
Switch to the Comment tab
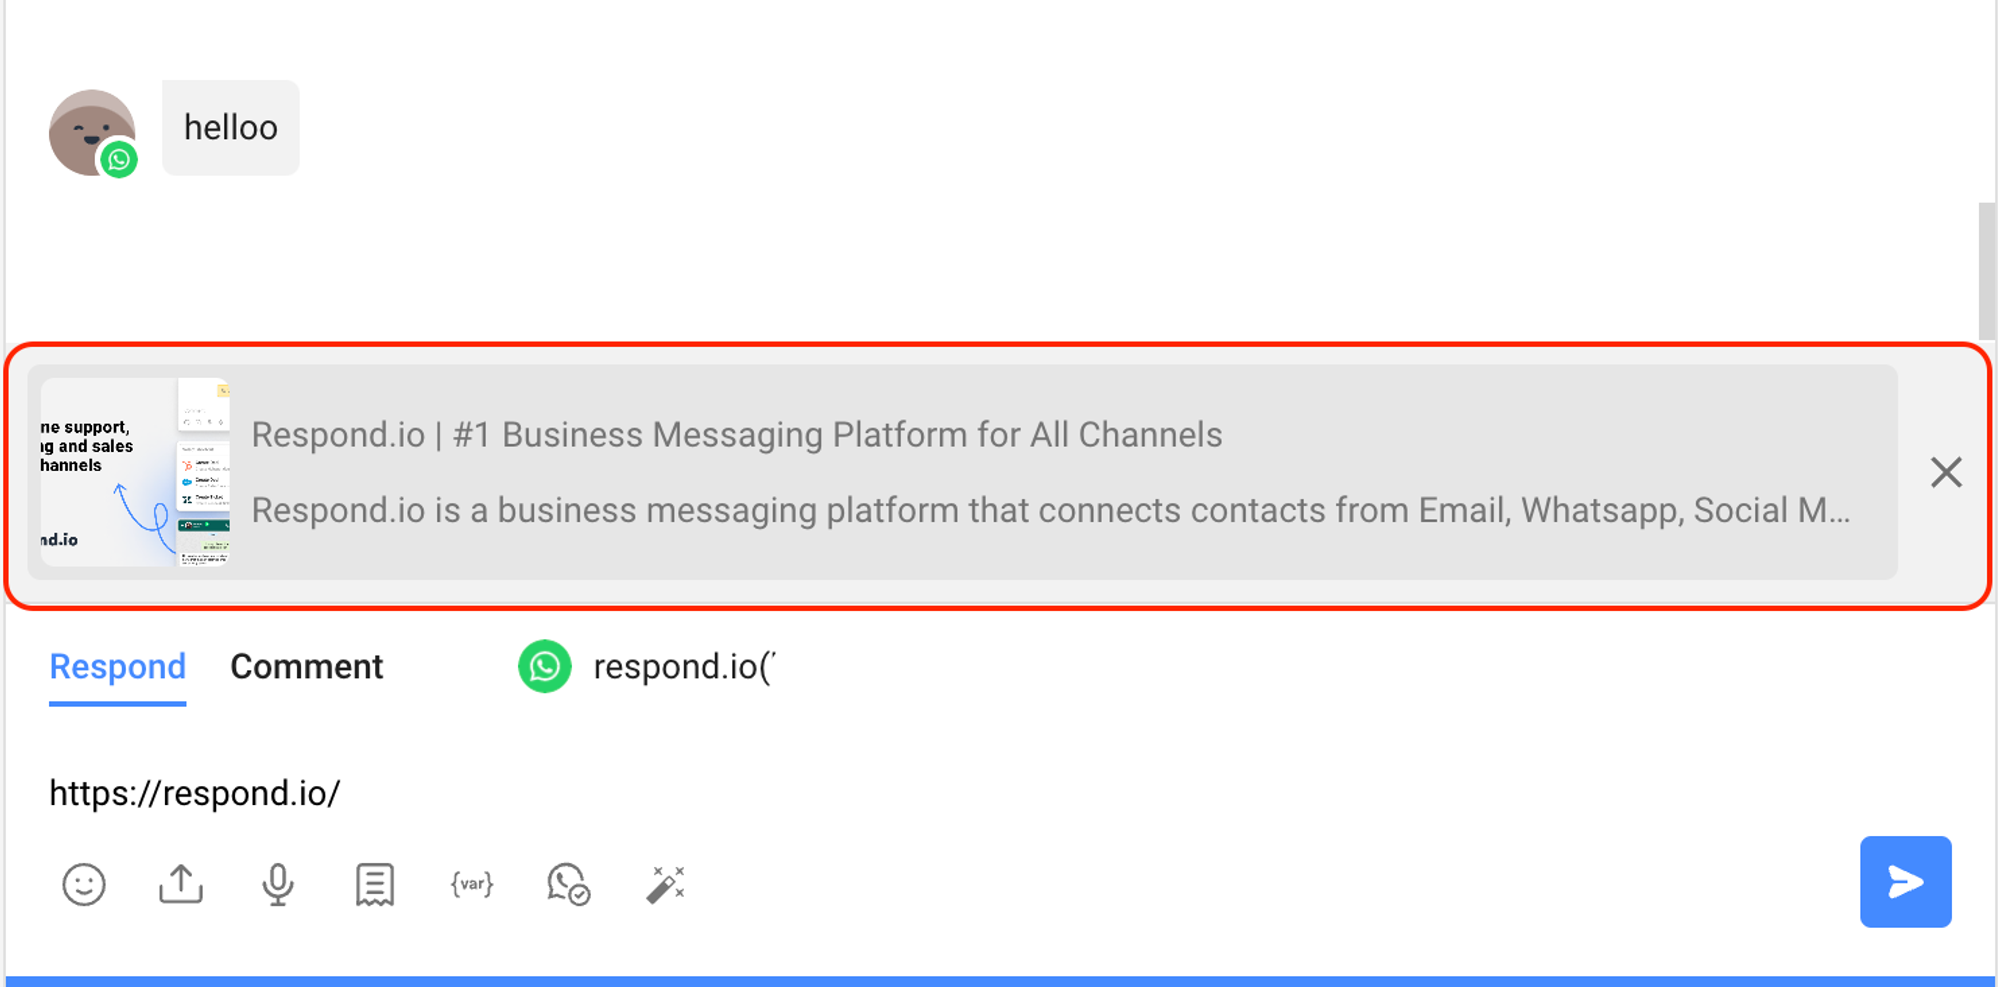pyautogui.click(x=306, y=667)
